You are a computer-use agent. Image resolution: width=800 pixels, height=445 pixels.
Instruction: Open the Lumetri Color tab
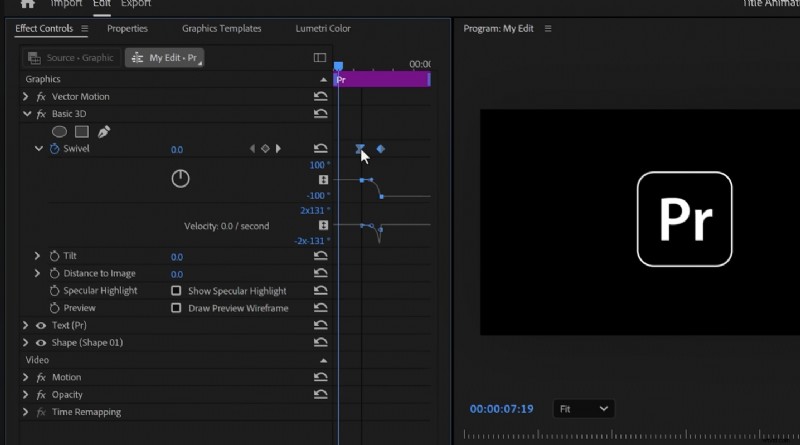click(x=323, y=29)
